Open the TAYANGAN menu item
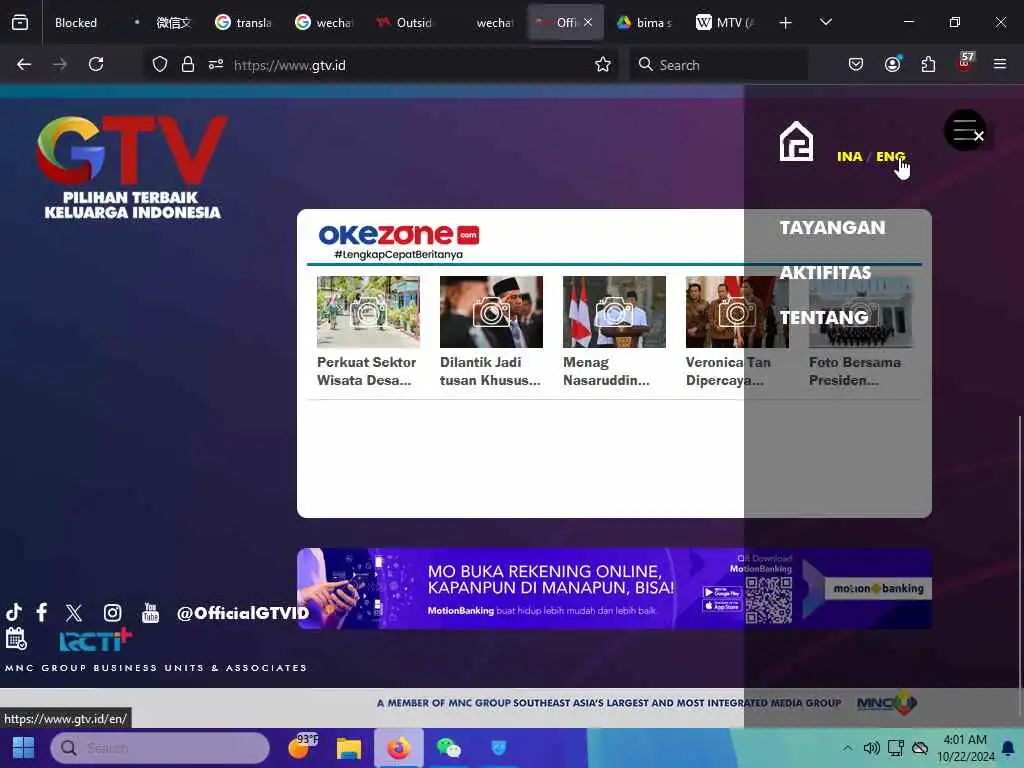 point(833,228)
